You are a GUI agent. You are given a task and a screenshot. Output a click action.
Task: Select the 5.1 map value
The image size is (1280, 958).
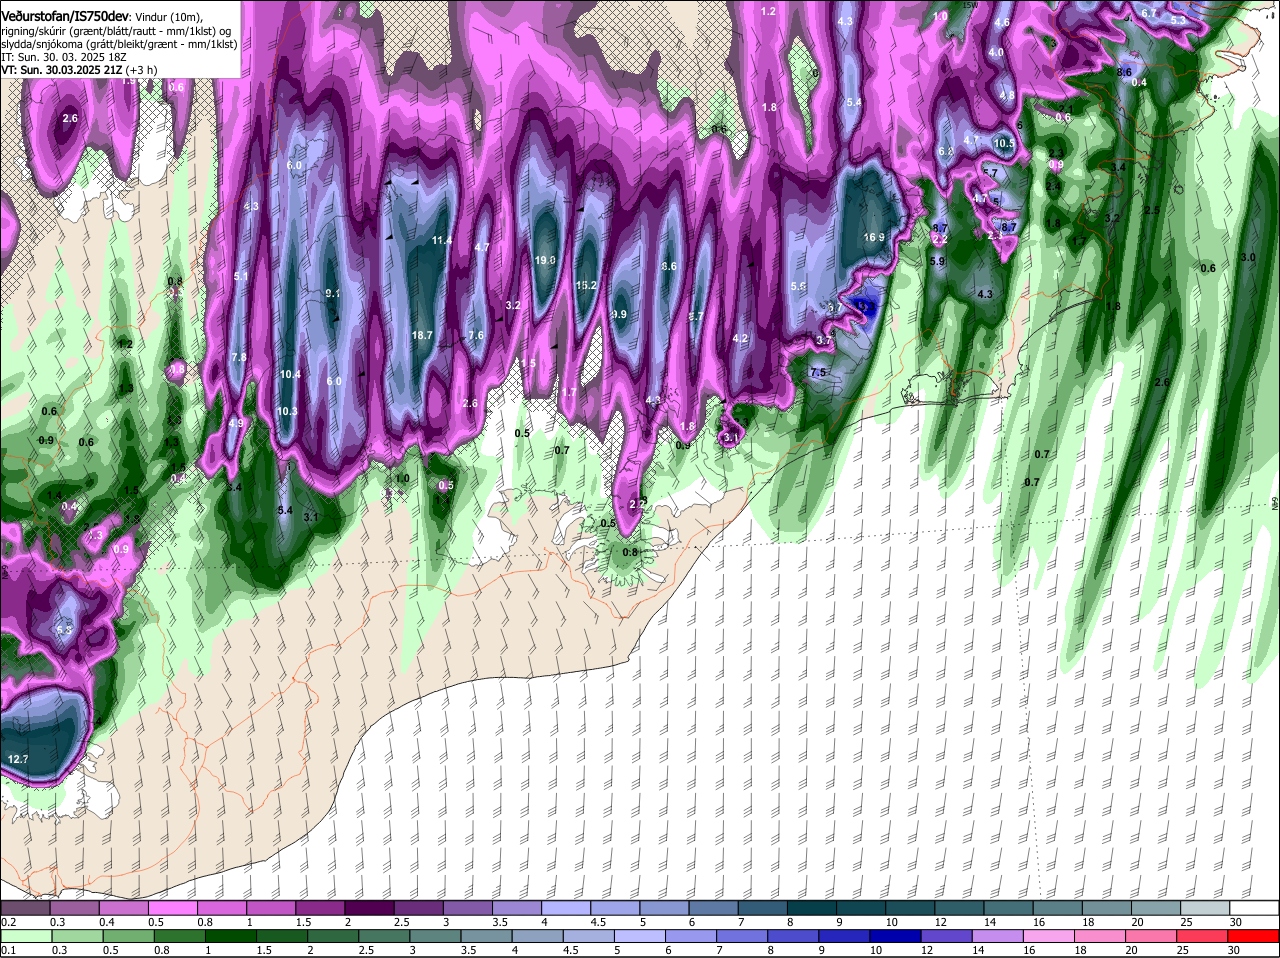pyautogui.click(x=241, y=277)
